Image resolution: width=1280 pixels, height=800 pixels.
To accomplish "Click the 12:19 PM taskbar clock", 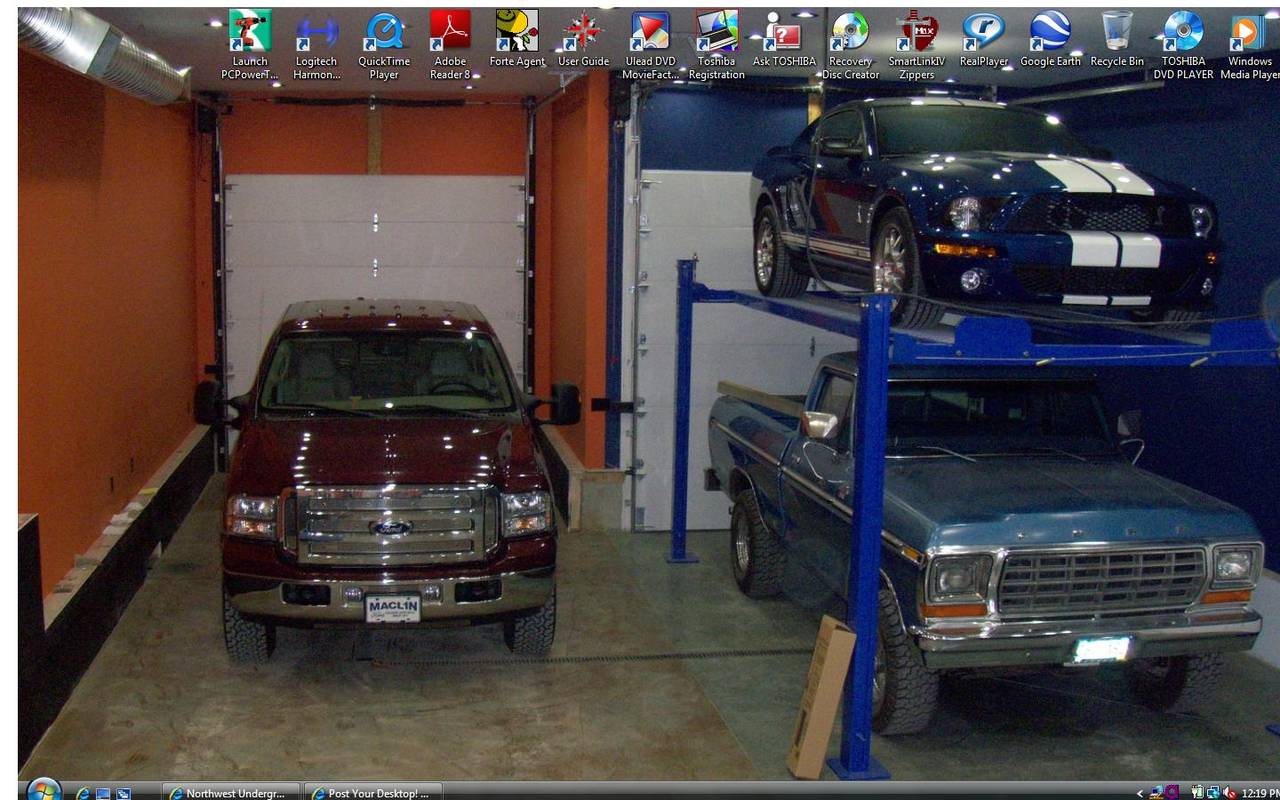I will click(x=1260, y=793).
